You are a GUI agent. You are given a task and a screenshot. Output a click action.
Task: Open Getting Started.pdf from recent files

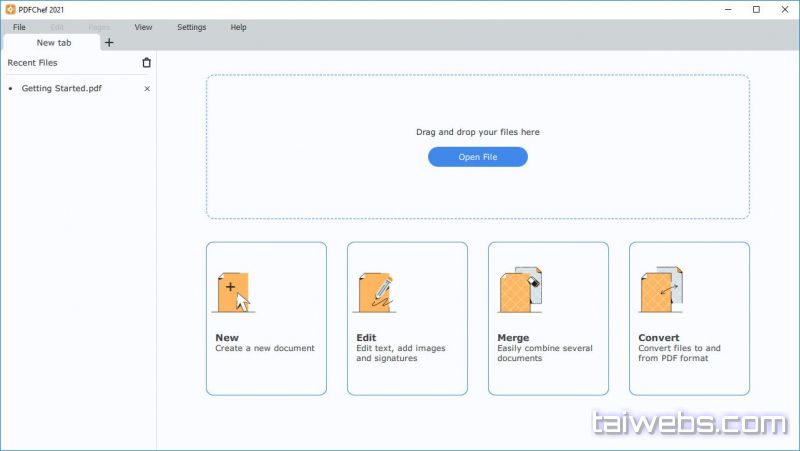pos(61,89)
